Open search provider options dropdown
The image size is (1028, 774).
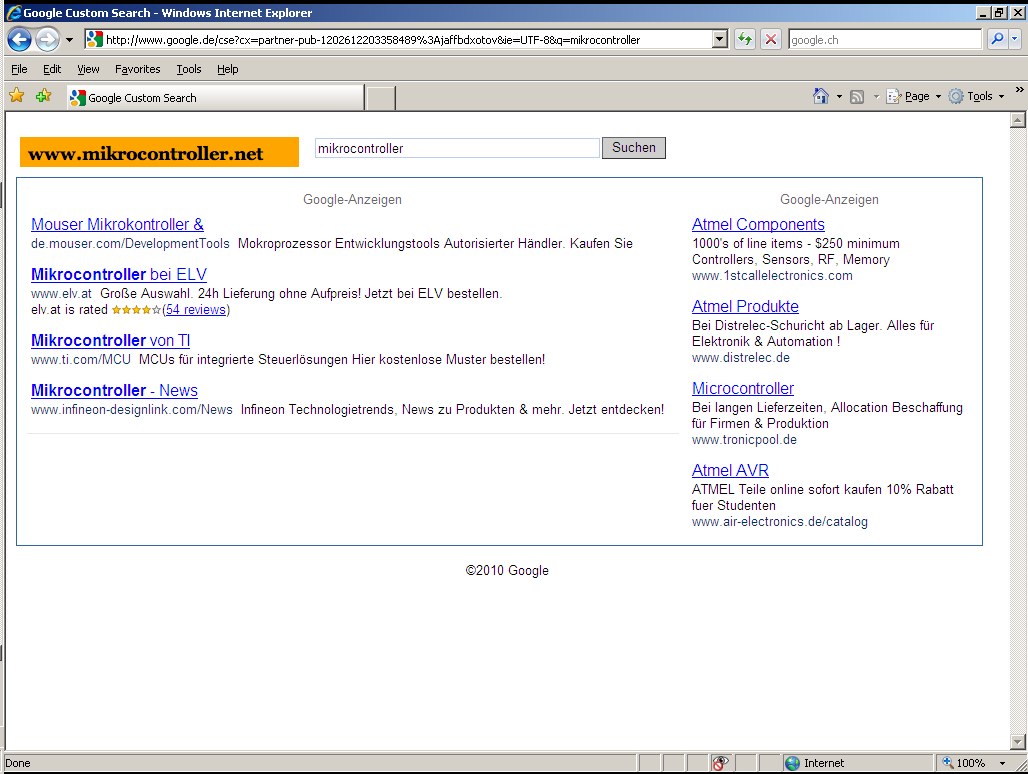pos(1014,39)
